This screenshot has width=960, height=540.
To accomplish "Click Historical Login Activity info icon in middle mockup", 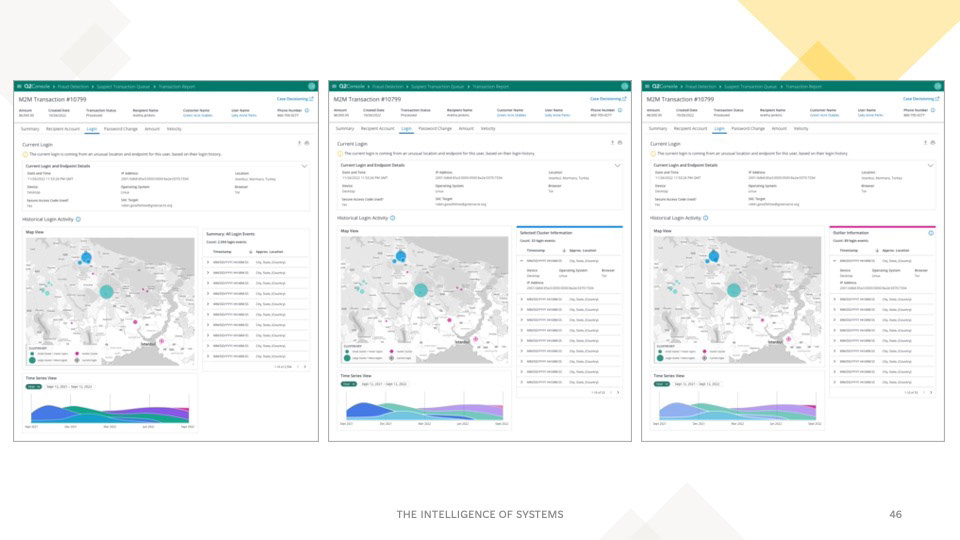I will tap(392, 218).
